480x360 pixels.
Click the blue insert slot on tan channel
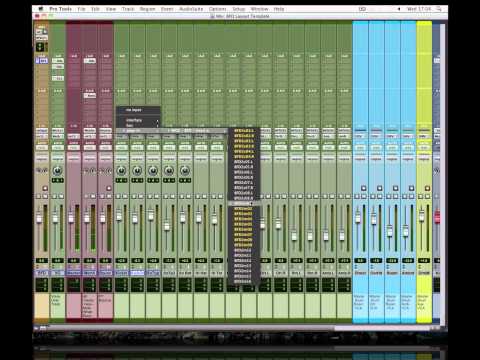coord(42,61)
